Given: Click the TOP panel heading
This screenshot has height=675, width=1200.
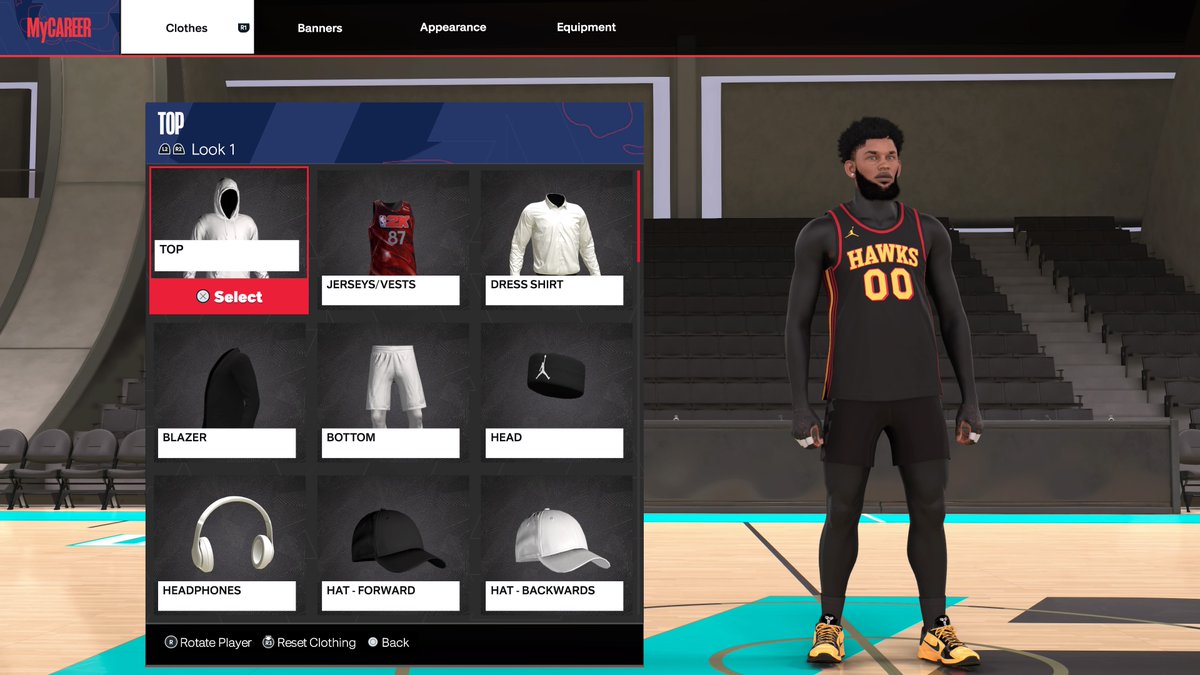Looking at the screenshot, I should coord(170,123).
